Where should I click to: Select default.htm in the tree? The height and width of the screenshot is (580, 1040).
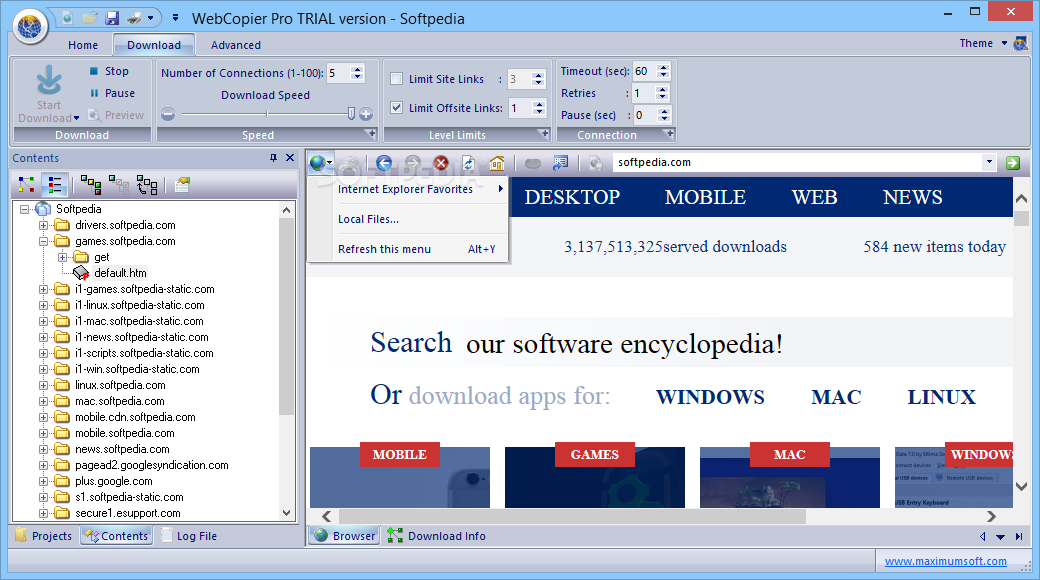[x=120, y=273]
